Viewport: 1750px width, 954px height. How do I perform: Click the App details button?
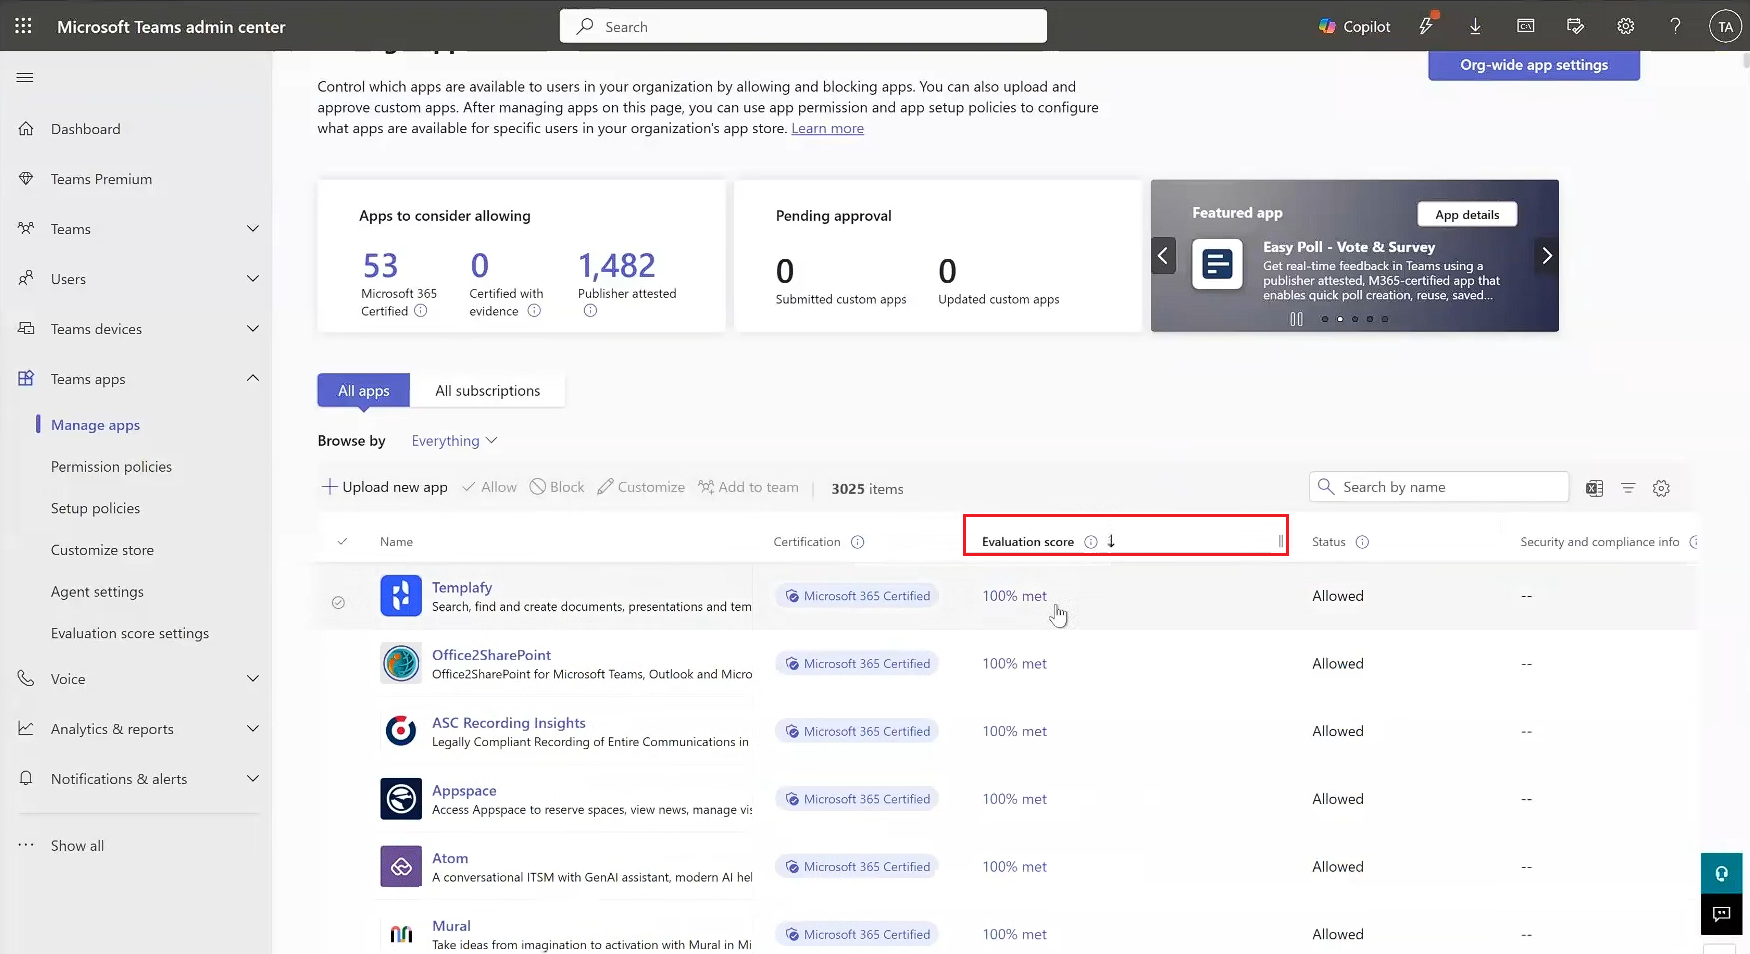tap(1467, 215)
